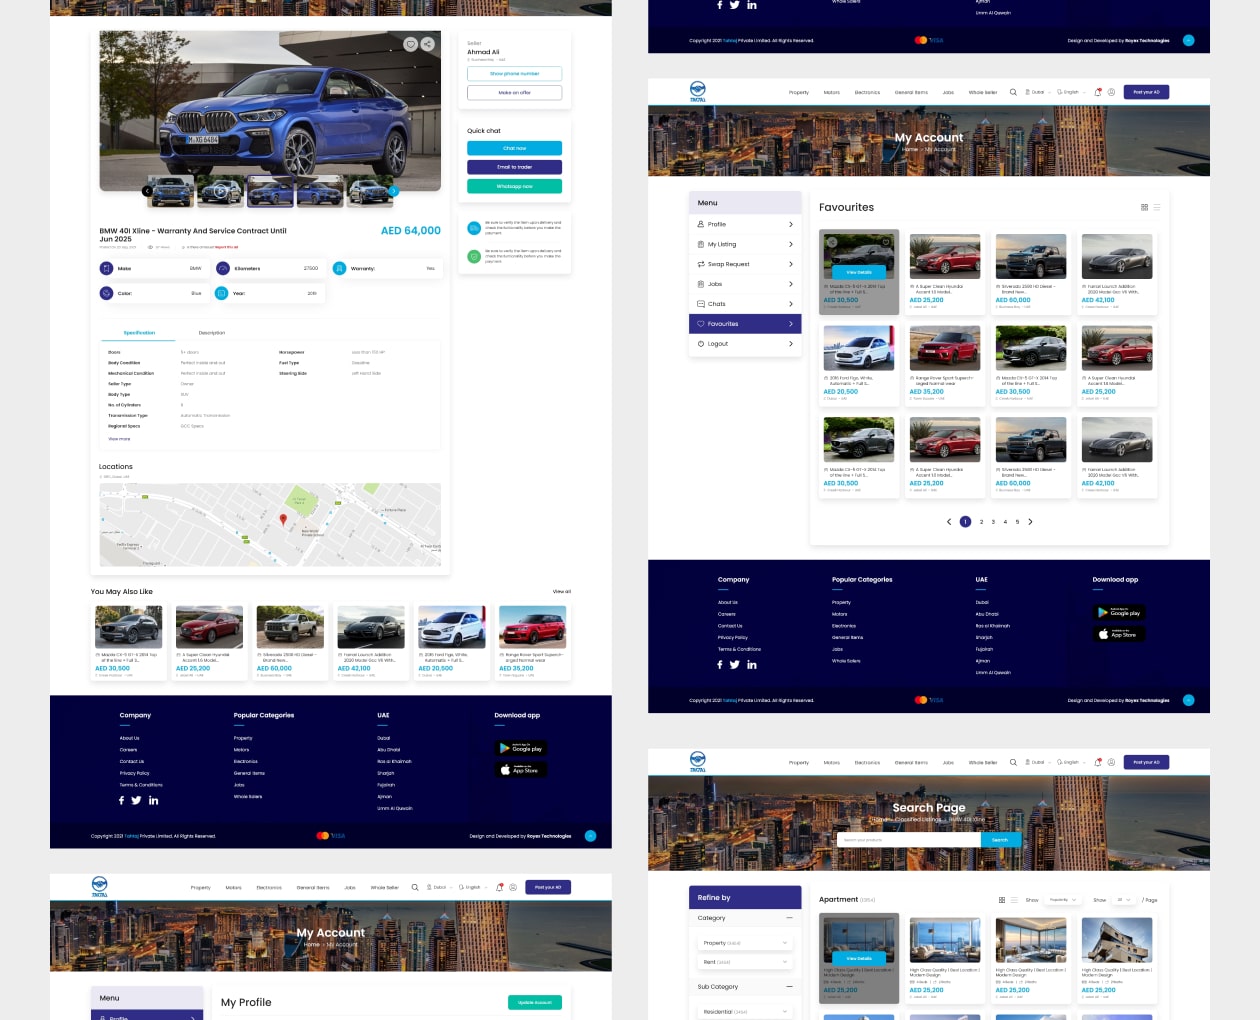Select first thumbnail in BMW photo gallery
Screen dimensions: 1260x1020
[x=171, y=191]
